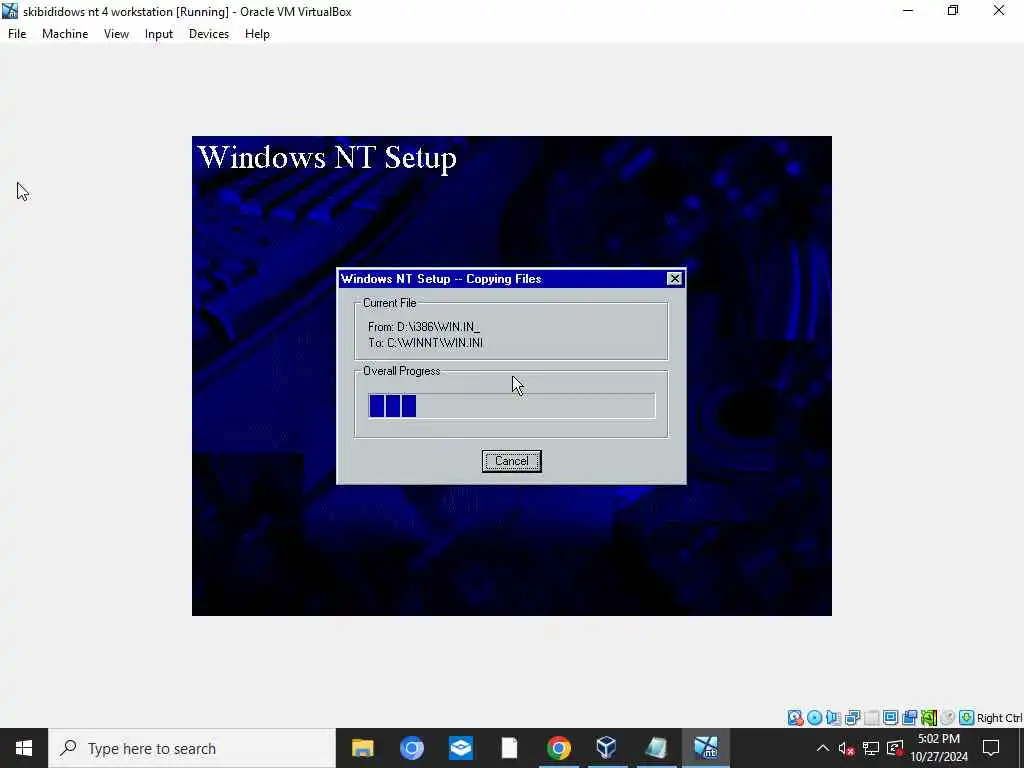Click the sync-monitor tray icon with red dot
Viewport: 1024px width, 768px height.
(895, 748)
